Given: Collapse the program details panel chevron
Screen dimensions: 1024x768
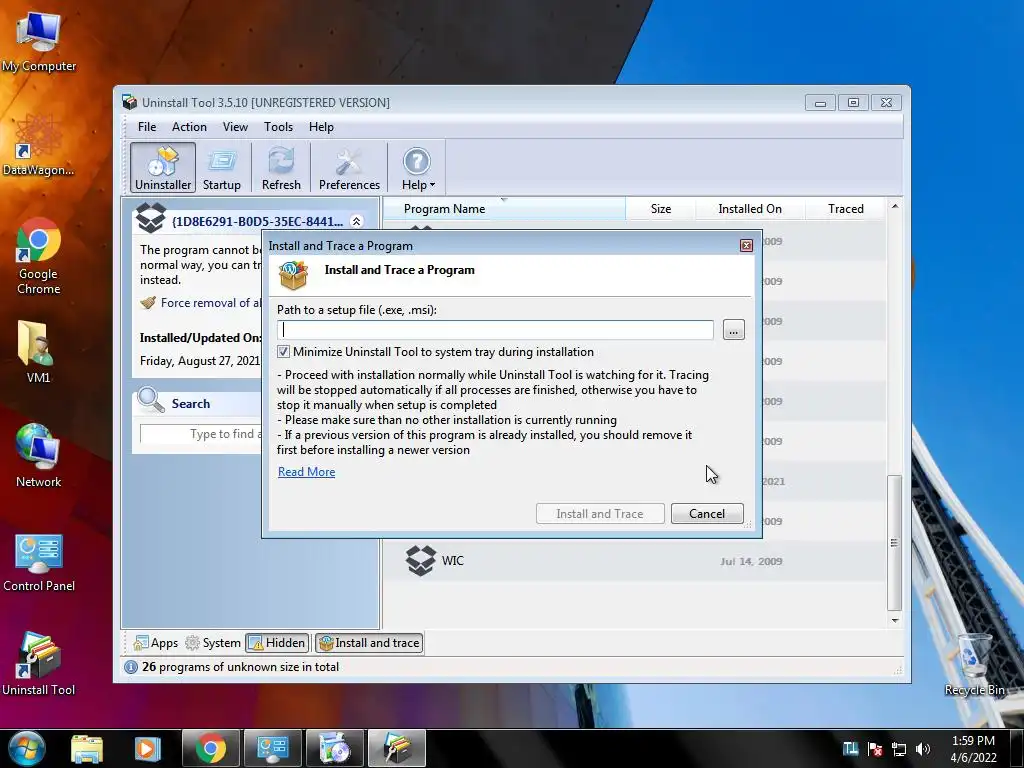Looking at the screenshot, I should pyautogui.click(x=357, y=221).
